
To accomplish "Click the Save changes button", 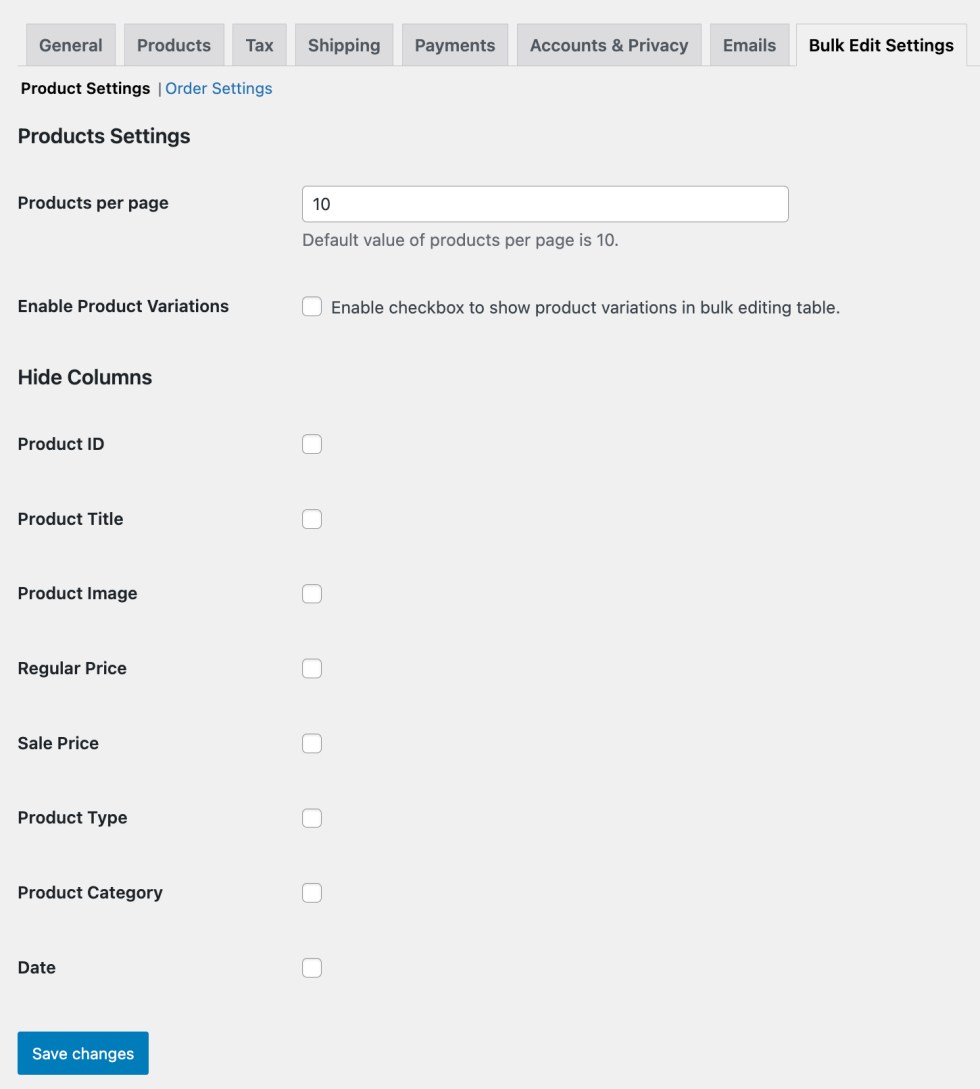I will tap(83, 1053).
